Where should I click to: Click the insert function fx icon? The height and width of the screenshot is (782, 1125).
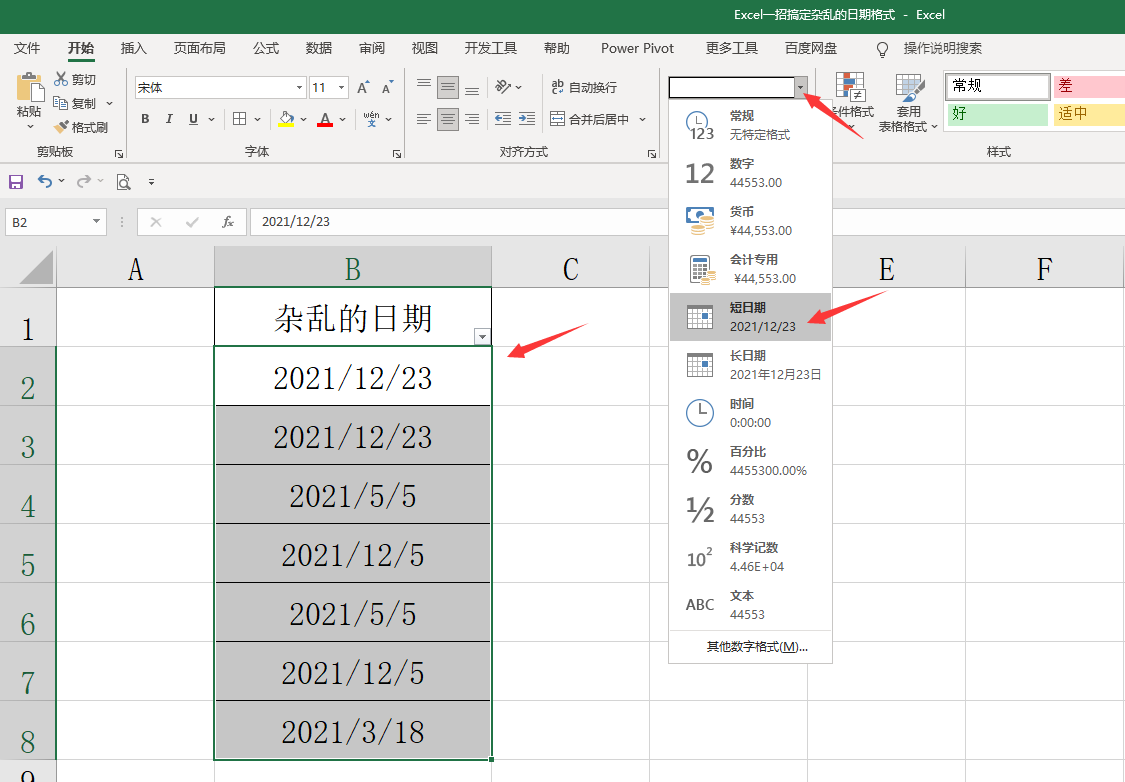click(228, 222)
